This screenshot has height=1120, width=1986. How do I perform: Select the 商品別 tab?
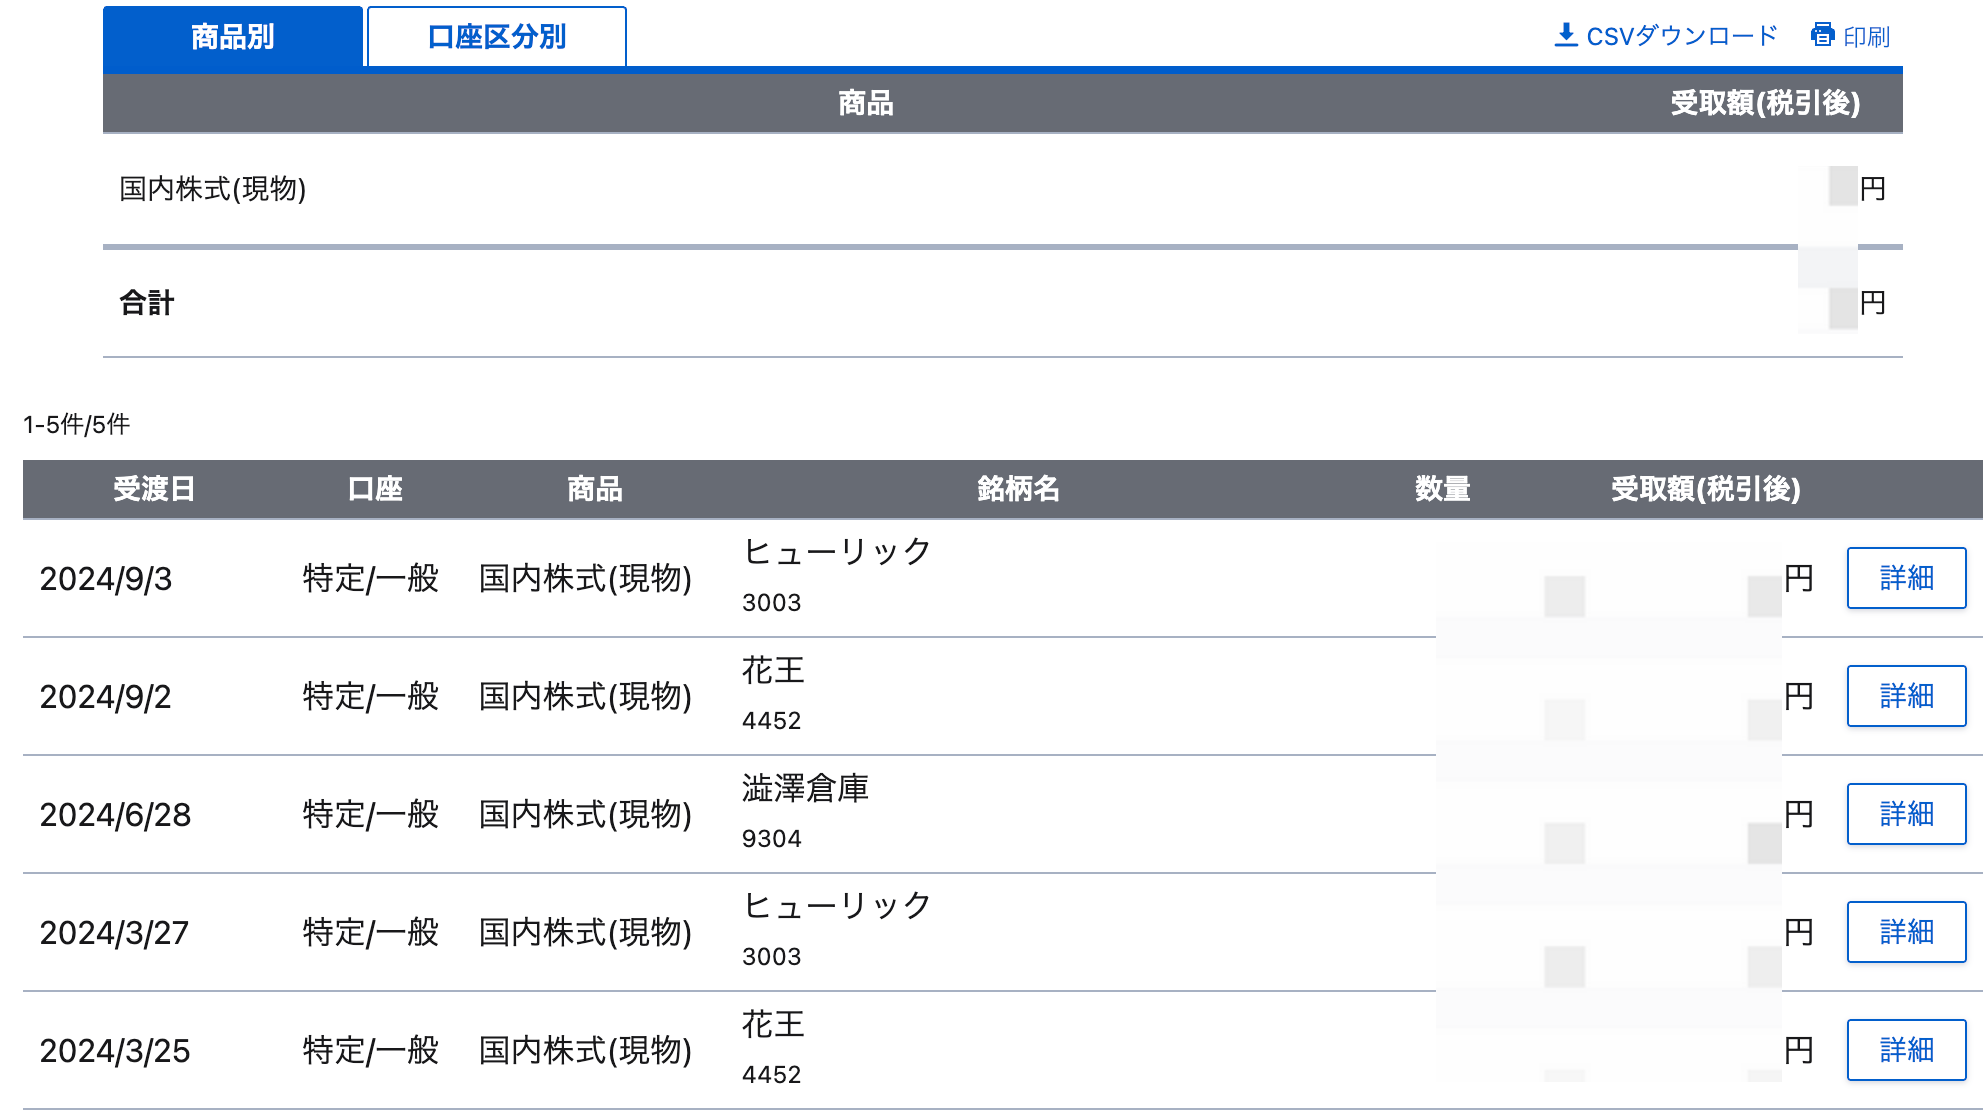coord(233,37)
